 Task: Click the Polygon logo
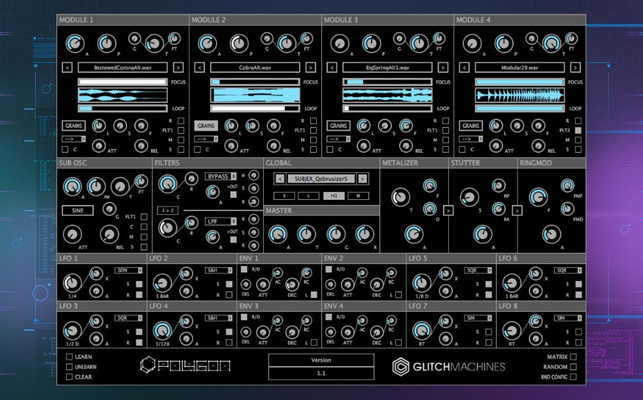point(185,365)
